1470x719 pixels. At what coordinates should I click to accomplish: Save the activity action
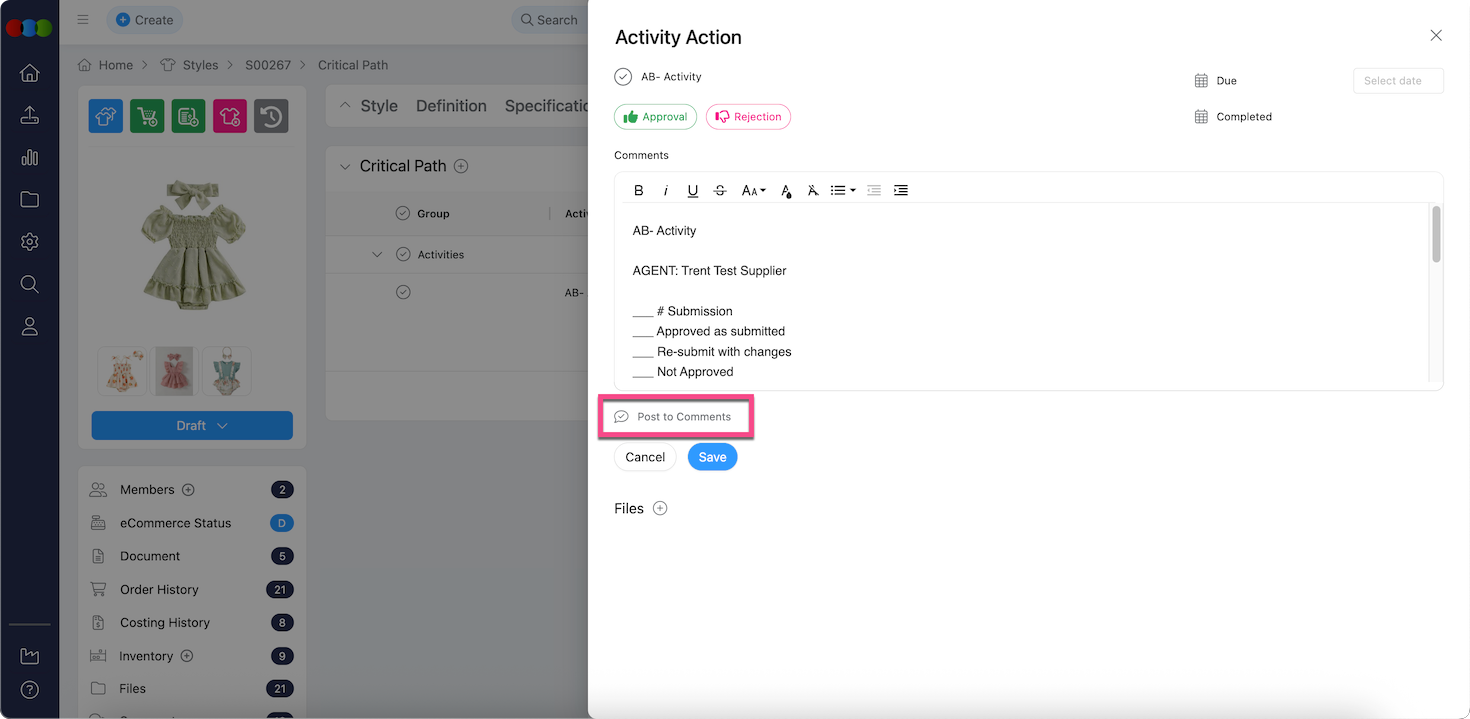tap(712, 457)
